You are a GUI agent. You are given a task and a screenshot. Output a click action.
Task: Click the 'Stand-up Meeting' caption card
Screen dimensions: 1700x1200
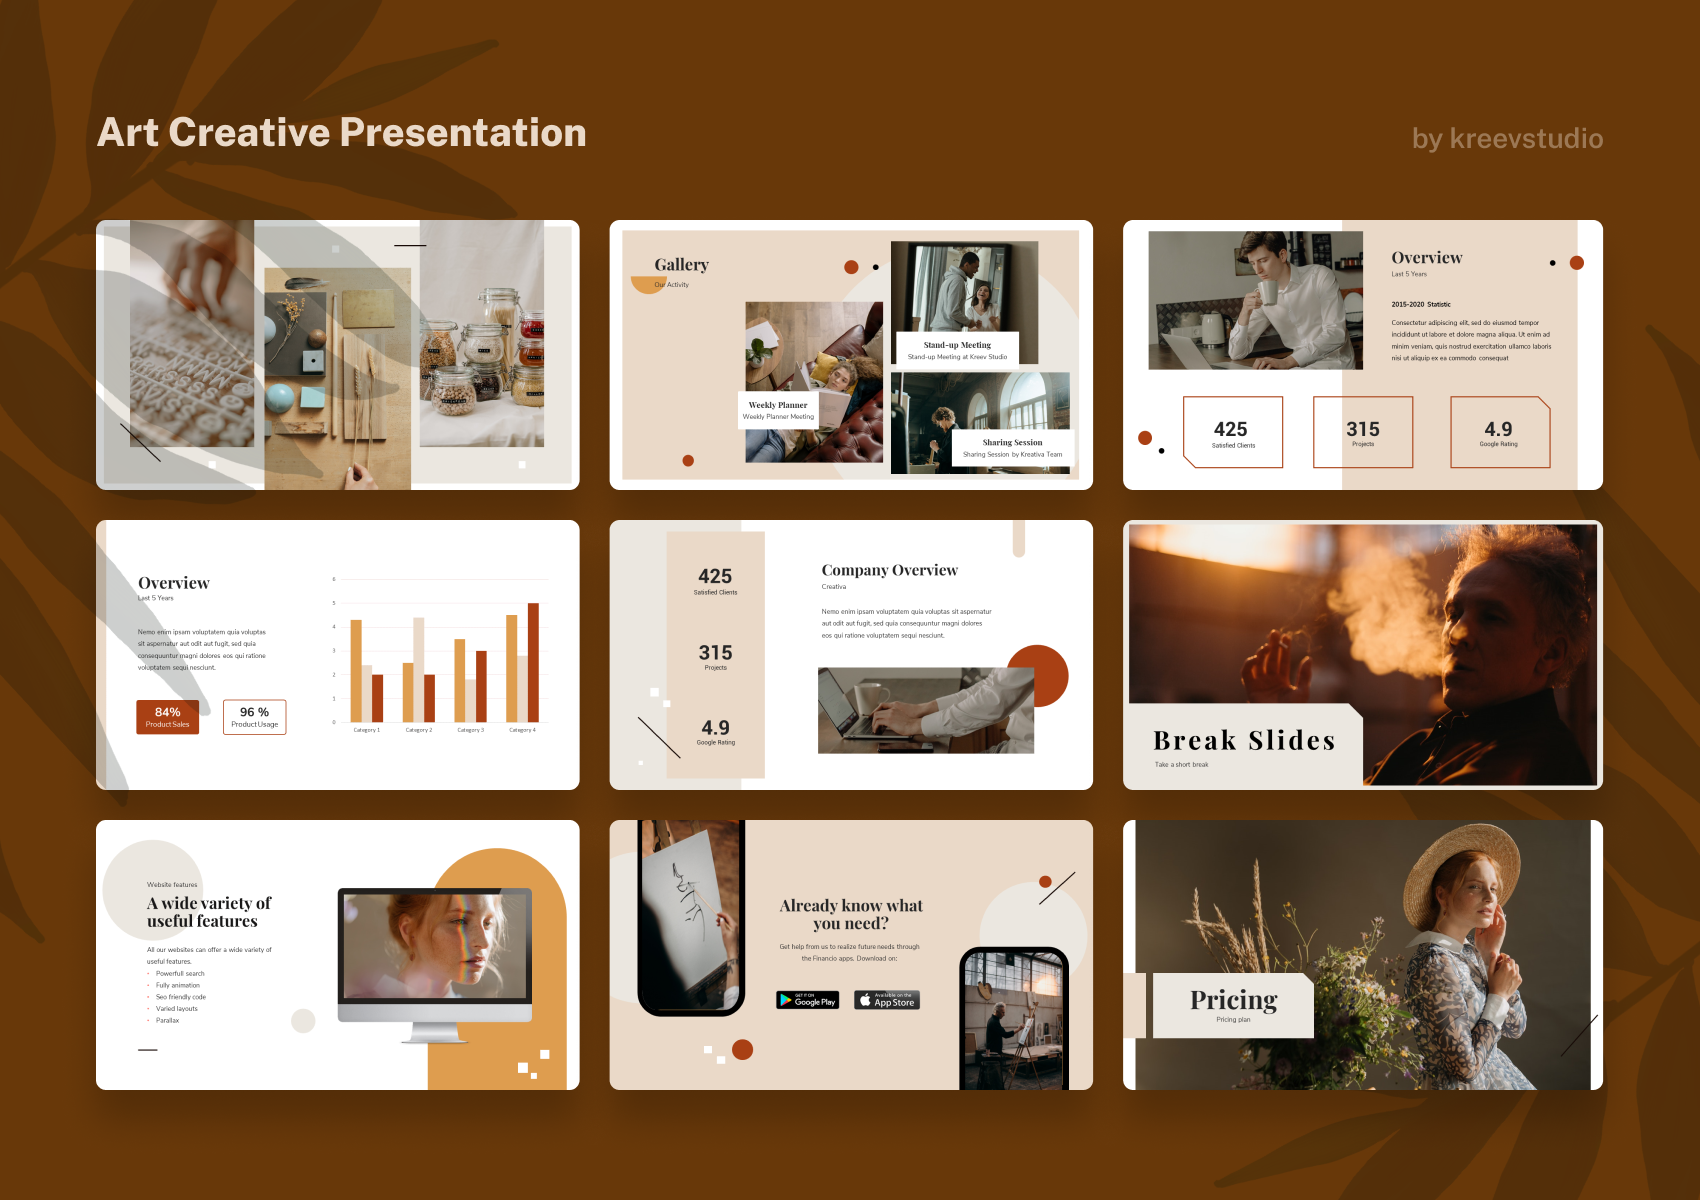pyautogui.click(x=956, y=349)
